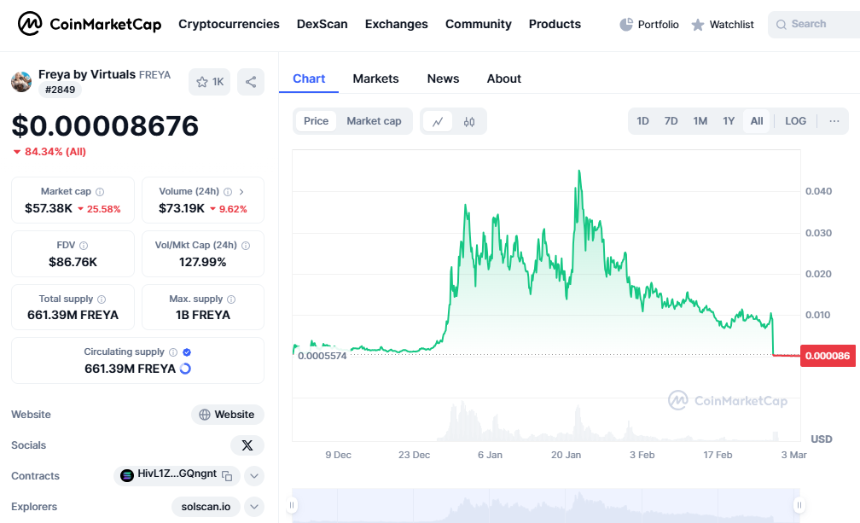This screenshot has height=523, width=860.
Task: Click the $0.00008676 price text
Action: coord(105,126)
